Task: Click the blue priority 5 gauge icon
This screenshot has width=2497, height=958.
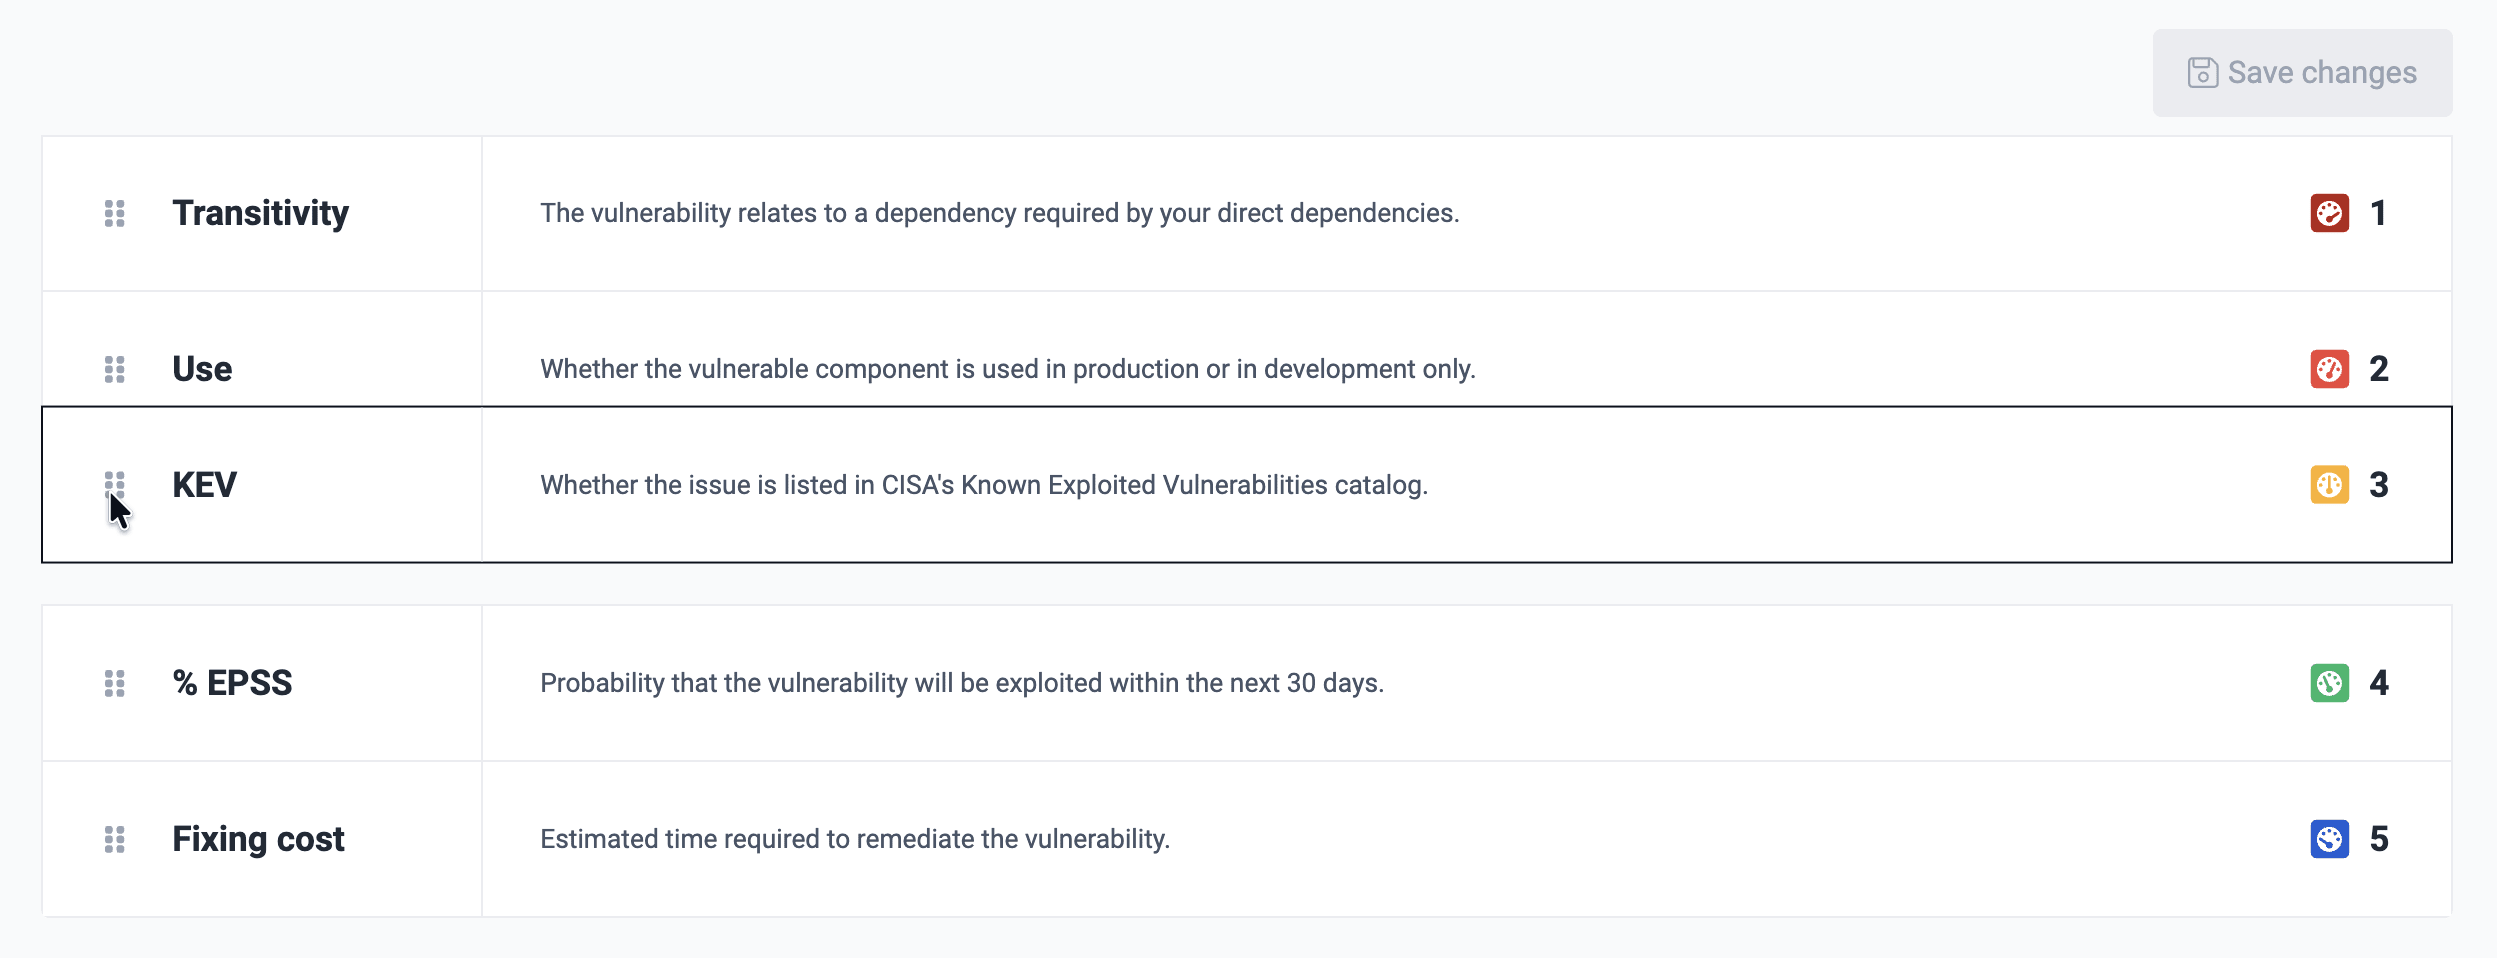Action: click(x=2329, y=839)
